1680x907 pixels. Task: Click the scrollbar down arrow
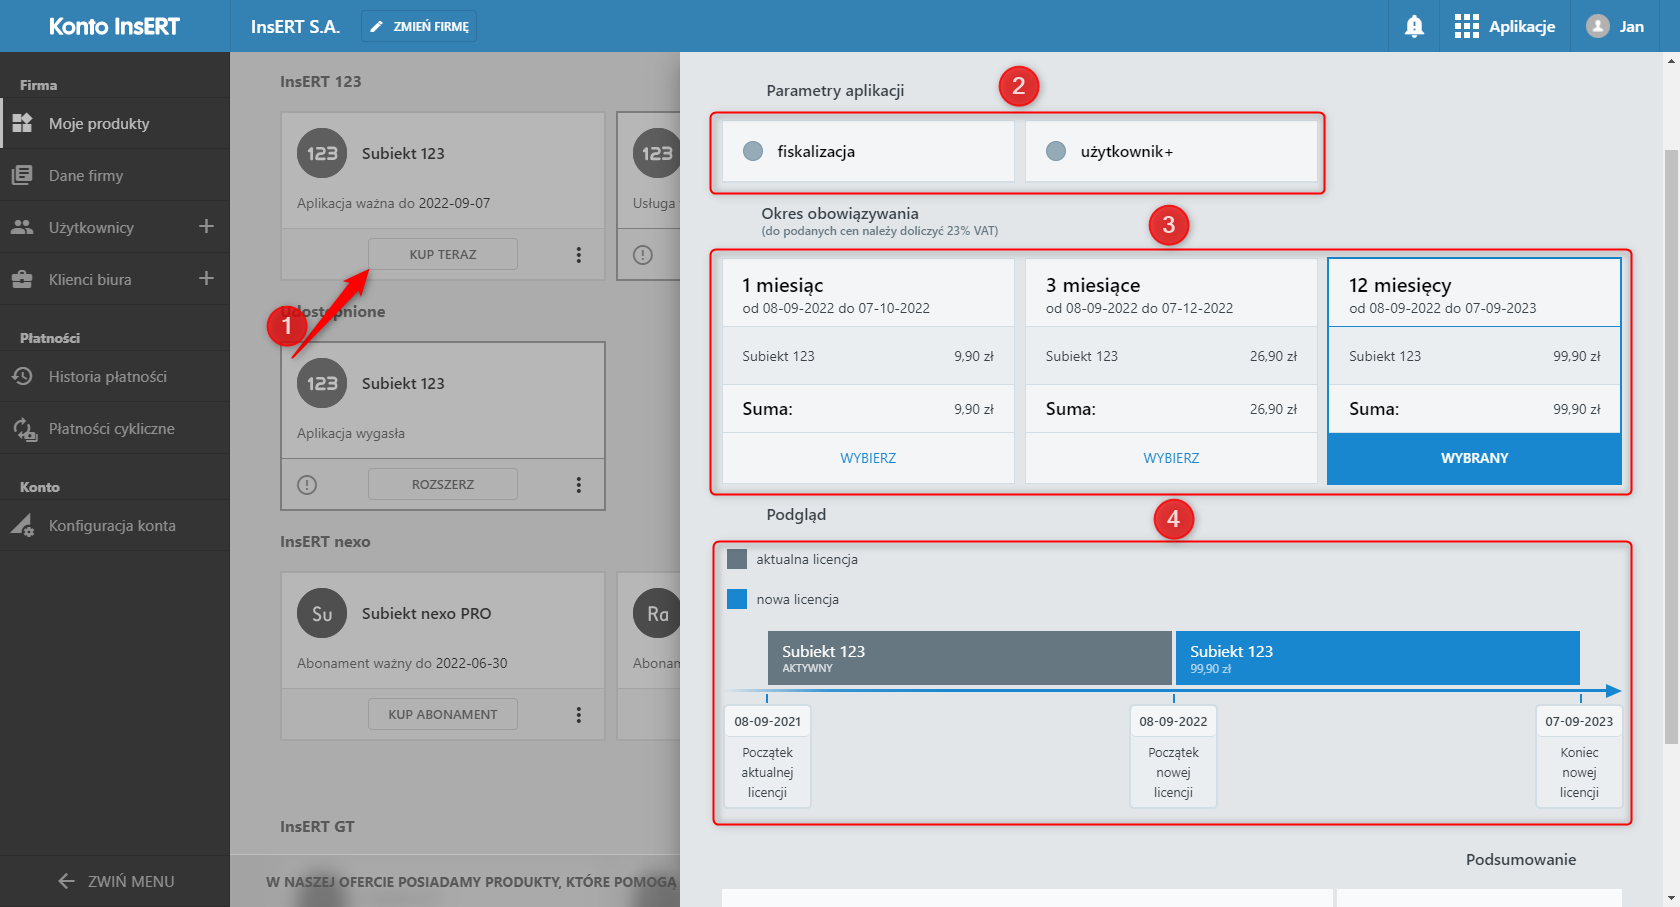[x=1671, y=898]
